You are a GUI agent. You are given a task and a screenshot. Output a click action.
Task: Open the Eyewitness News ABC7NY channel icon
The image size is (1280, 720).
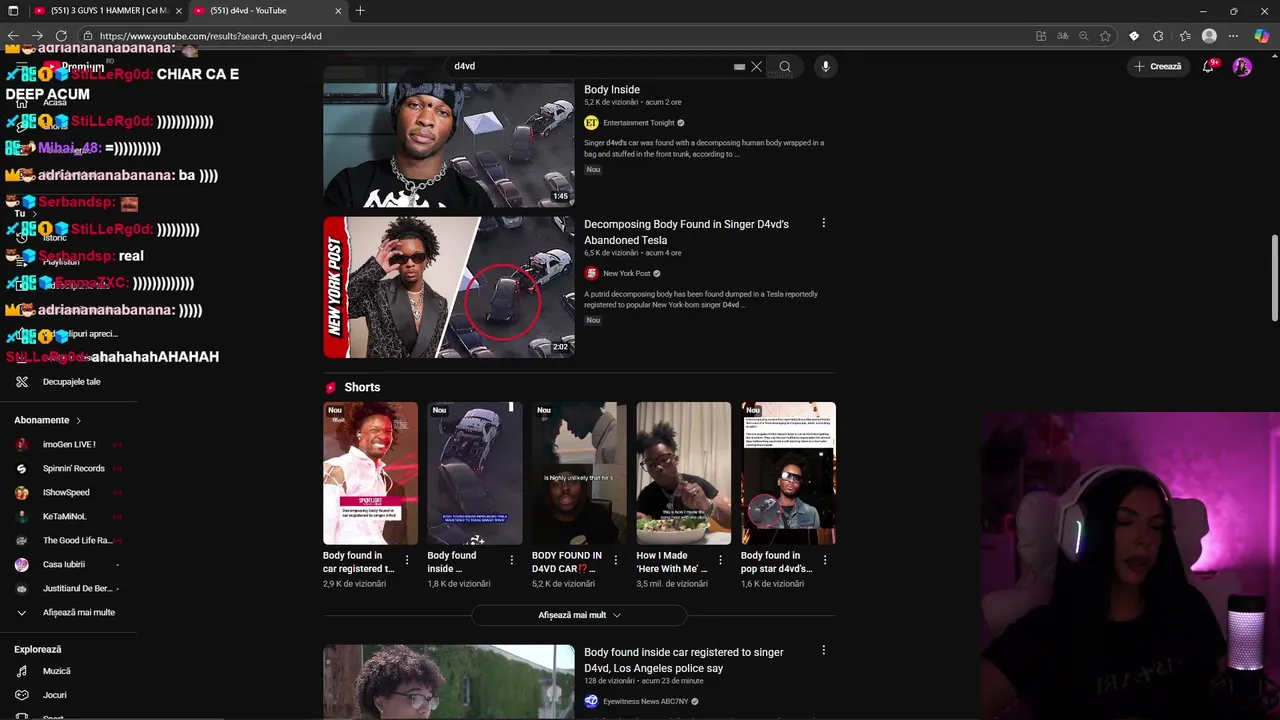(591, 702)
